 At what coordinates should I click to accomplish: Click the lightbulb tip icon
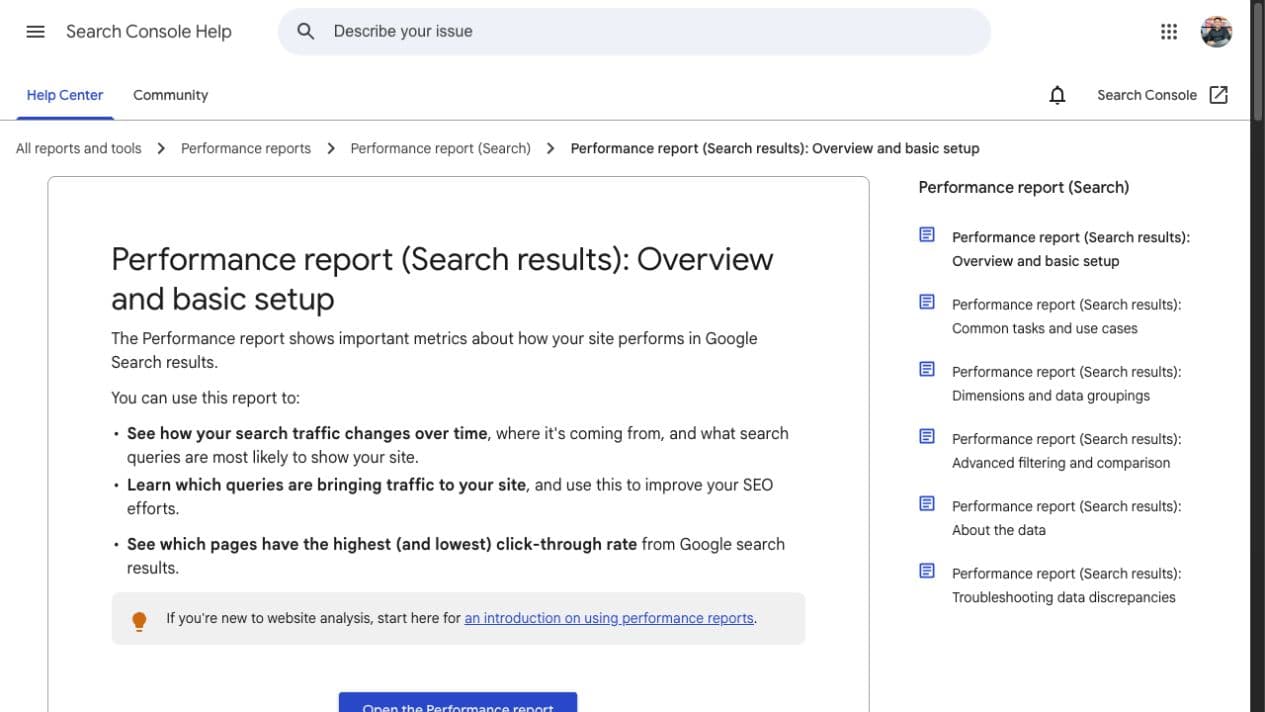[x=139, y=621]
